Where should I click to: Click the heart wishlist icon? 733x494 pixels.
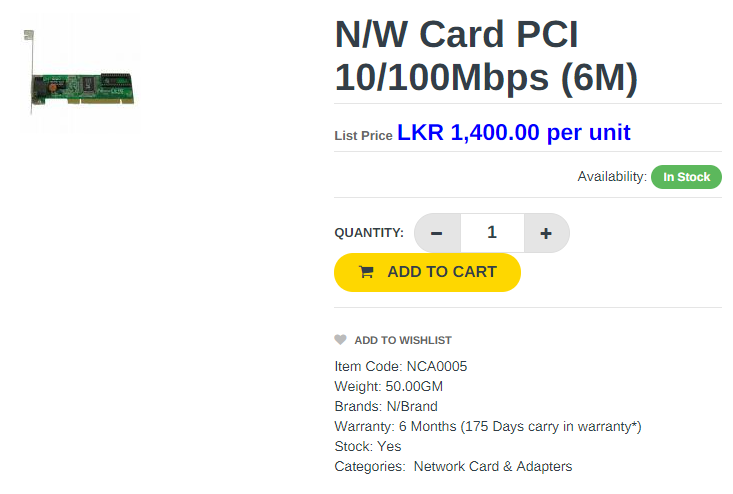(340, 340)
